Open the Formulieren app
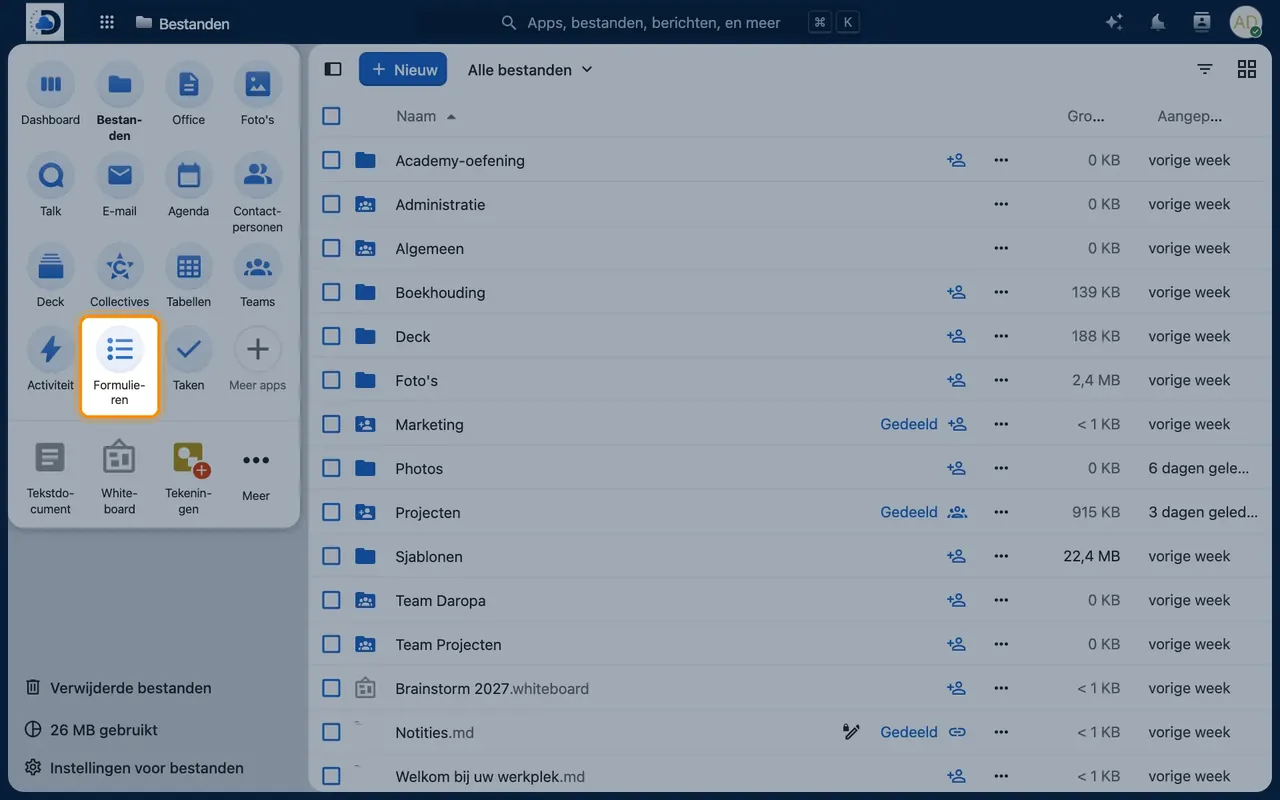1280x800 pixels. coord(119,366)
